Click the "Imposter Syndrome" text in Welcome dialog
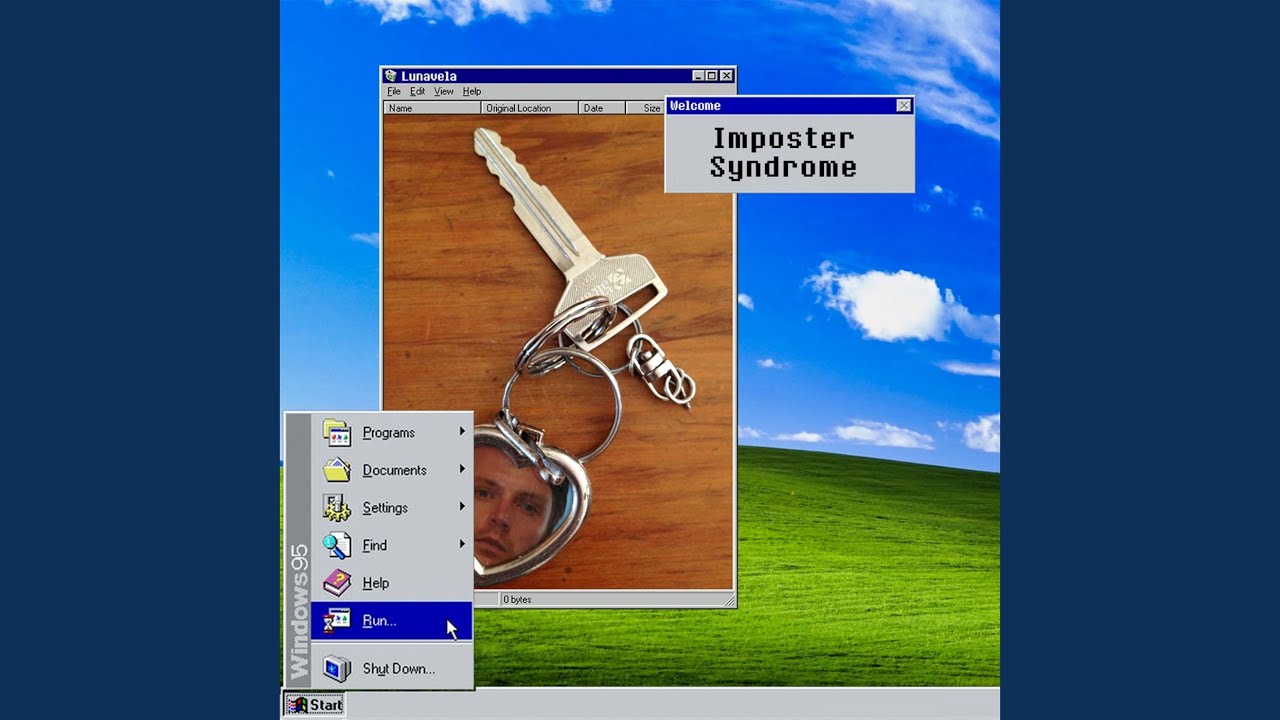The width and height of the screenshot is (1280, 720). pos(783,153)
